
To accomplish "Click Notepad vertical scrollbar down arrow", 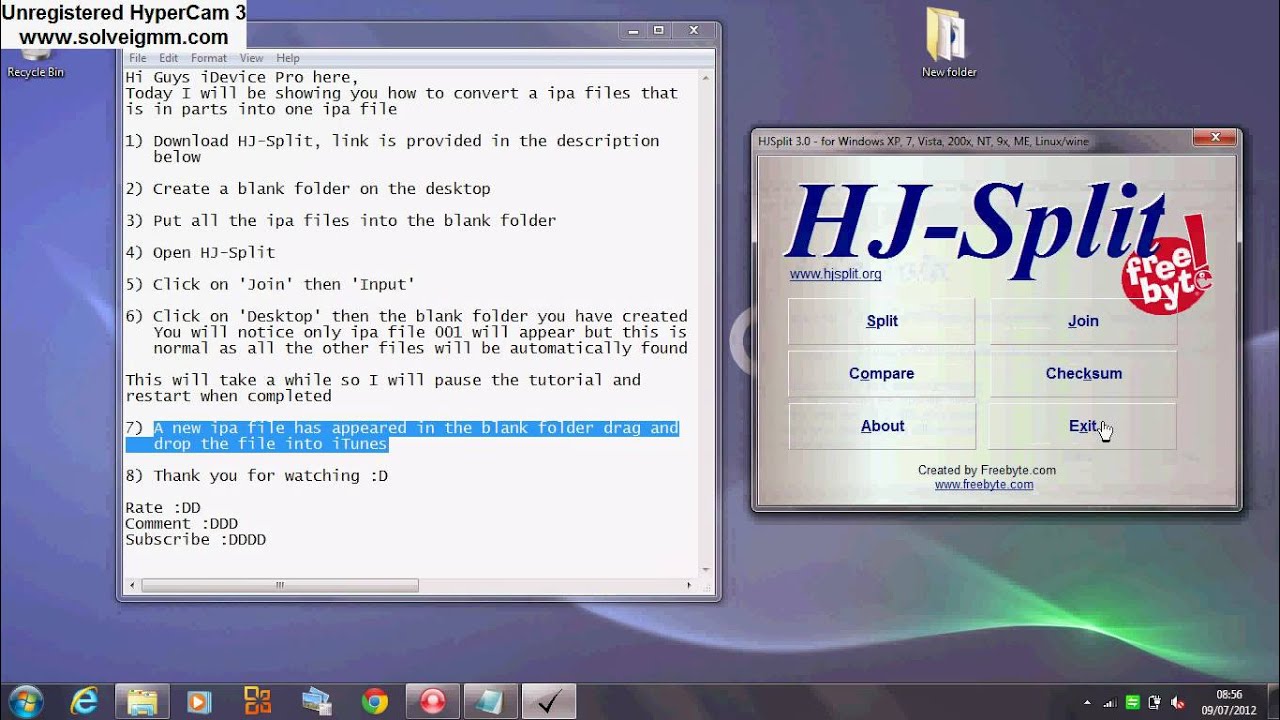I will pyautogui.click(x=706, y=569).
